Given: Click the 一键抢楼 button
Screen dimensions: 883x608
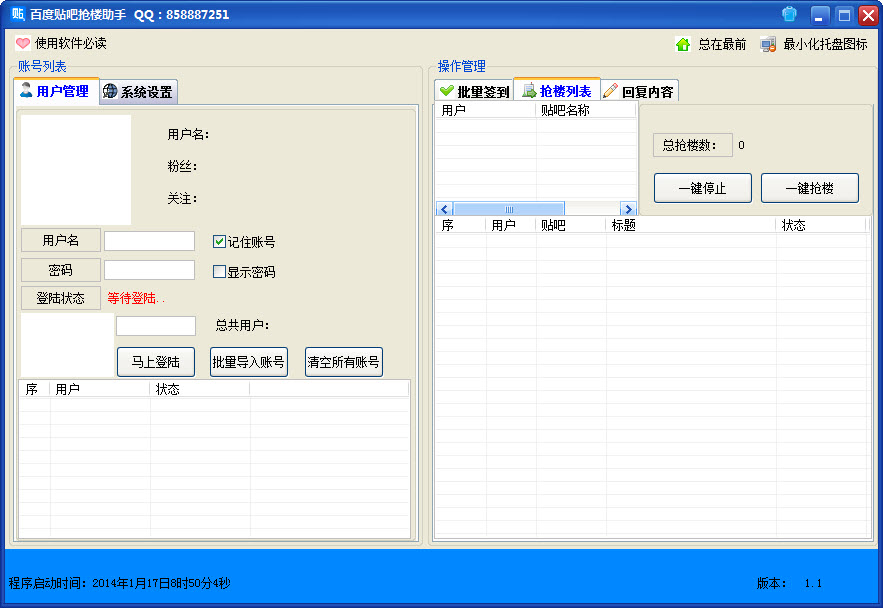Looking at the screenshot, I should click(810, 188).
